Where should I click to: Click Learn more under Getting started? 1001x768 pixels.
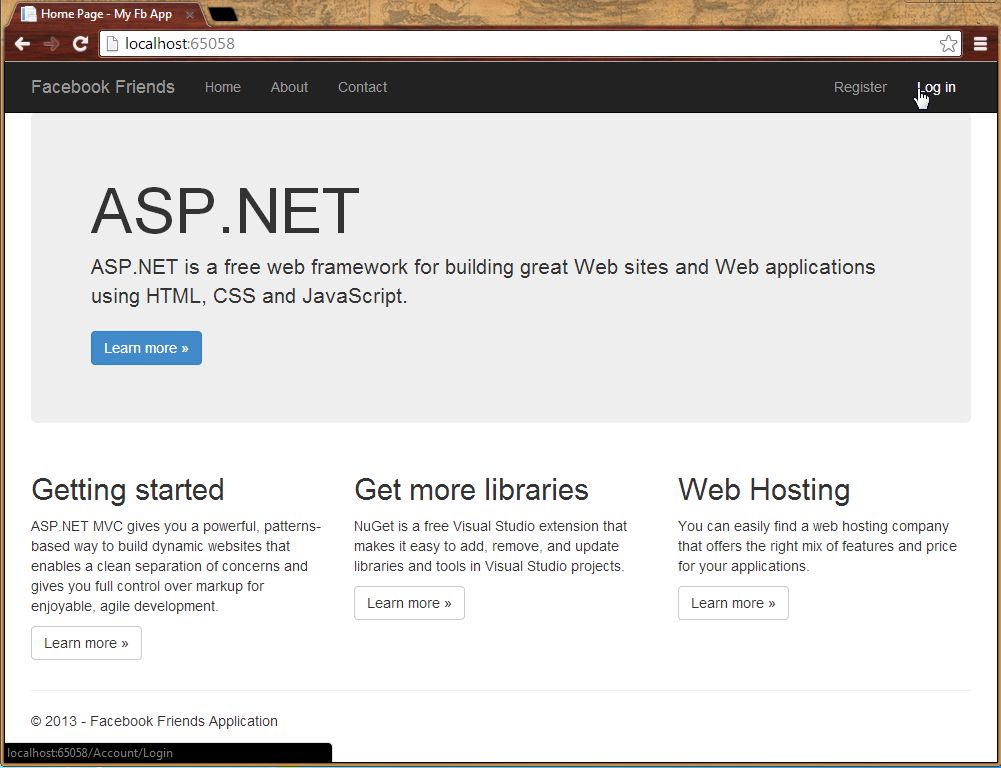tap(86, 643)
